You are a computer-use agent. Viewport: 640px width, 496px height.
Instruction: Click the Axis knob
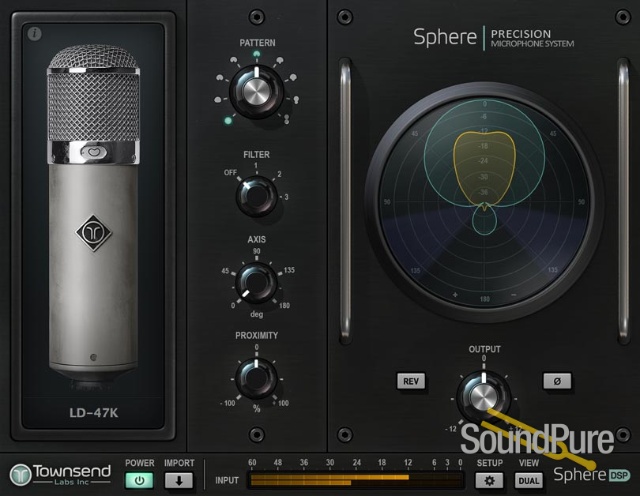click(x=256, y=282)
